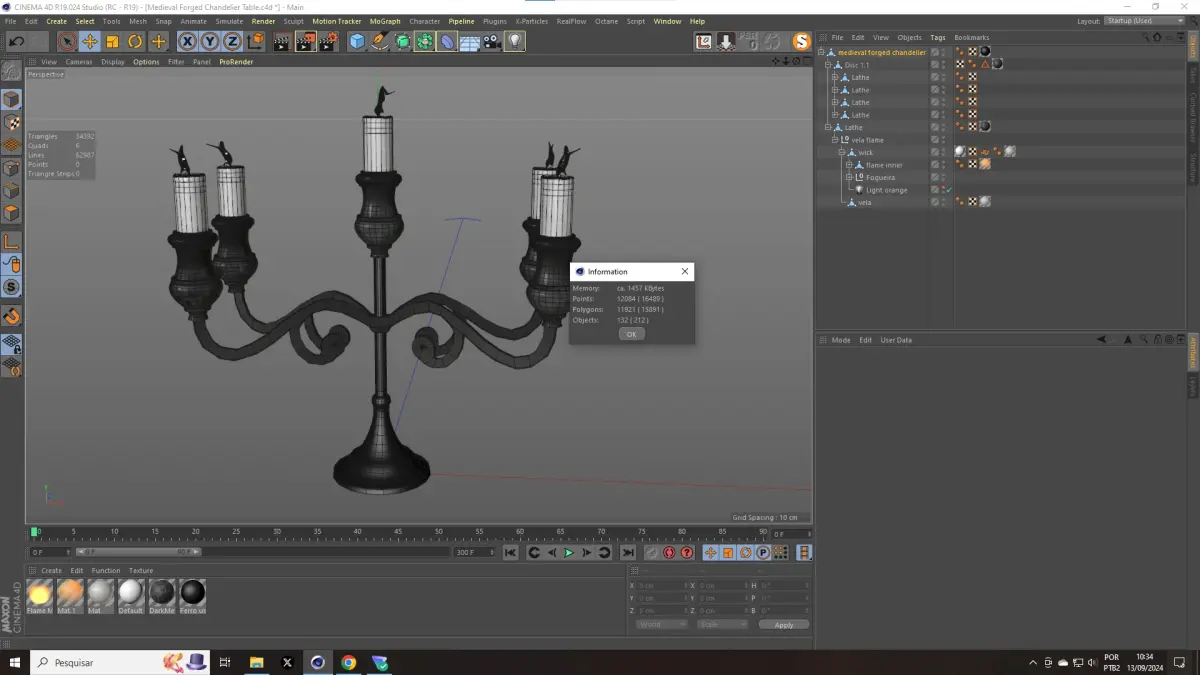1200x675 pixels.
Task: Render to Picture Viewer icon
Action: click(305, 41)
